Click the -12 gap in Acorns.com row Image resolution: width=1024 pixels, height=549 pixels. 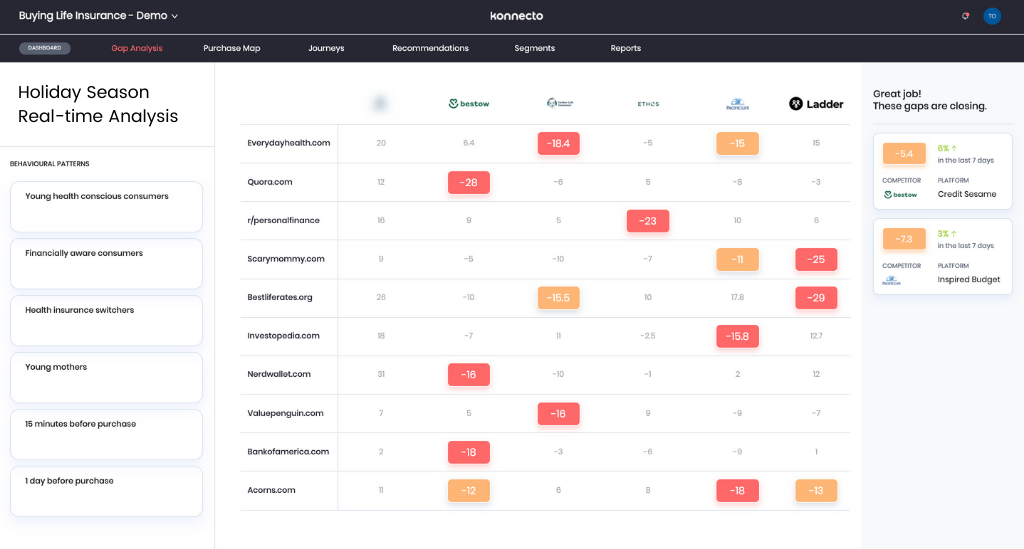click(x=468, y=490)
